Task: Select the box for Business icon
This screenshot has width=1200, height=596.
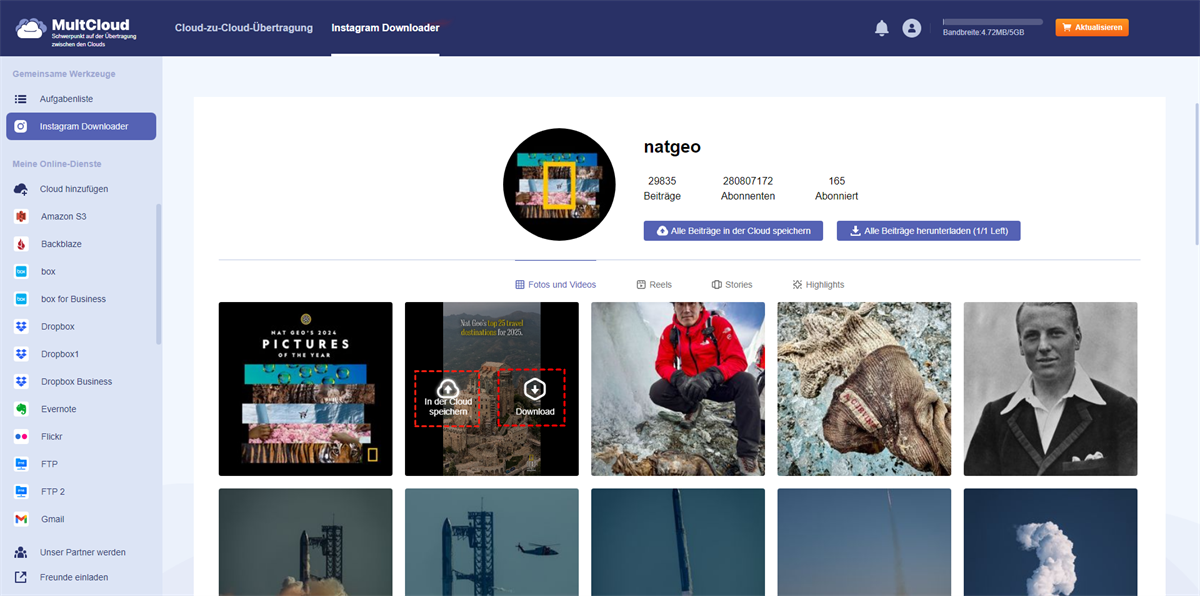Action: pyautogui.click(x=20, y=299)
